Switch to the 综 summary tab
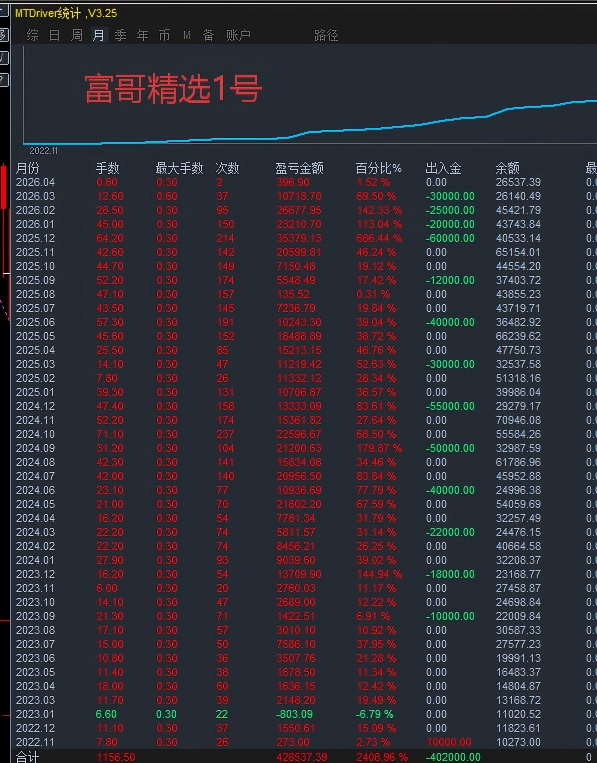 click(33, 35)
